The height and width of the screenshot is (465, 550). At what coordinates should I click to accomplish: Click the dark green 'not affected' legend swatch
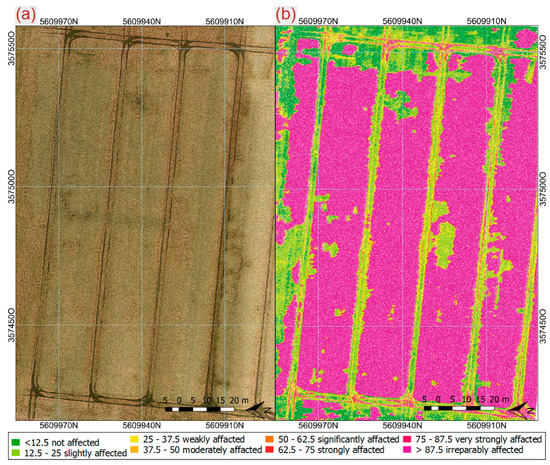tap(15, 442)
